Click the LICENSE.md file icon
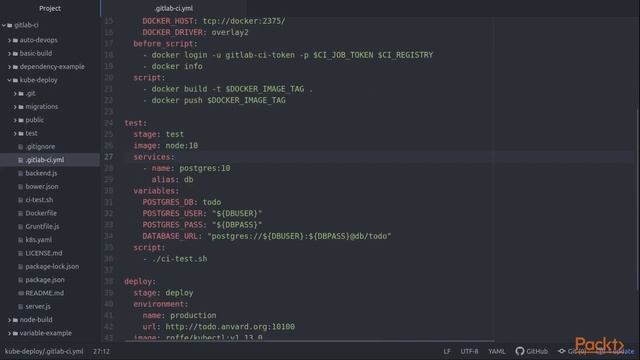This screenshot has width=640, height=360. pos(20,253)
